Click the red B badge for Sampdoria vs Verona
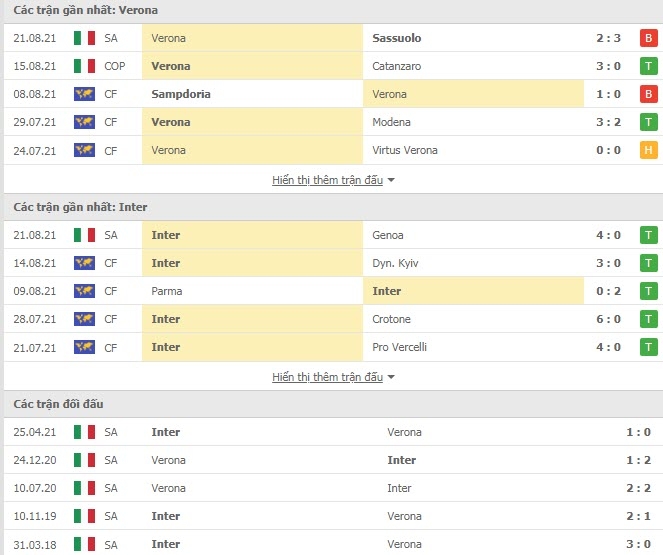 [x=648, y=94]
